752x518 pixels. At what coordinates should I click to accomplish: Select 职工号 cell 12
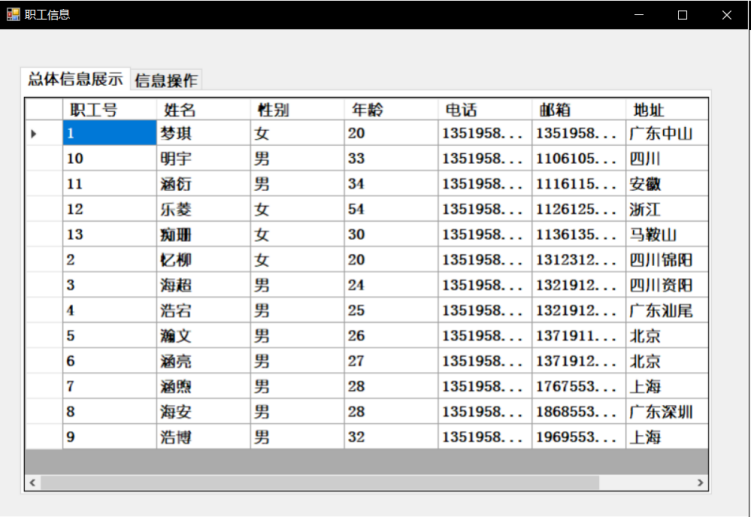(x=109, y=209)
